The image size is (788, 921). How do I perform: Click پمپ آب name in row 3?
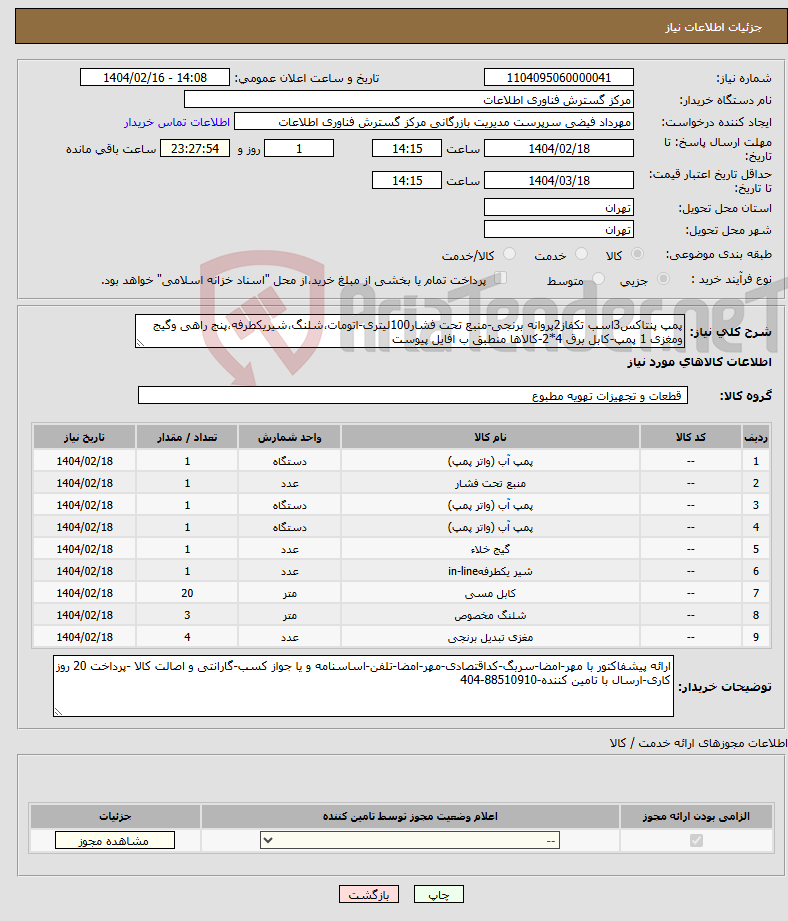(x=490, y=505)
